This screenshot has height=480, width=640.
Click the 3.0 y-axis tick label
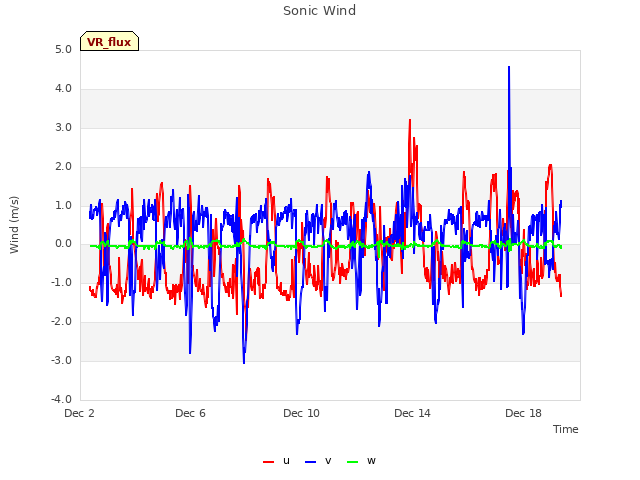[x=63, y=127]
